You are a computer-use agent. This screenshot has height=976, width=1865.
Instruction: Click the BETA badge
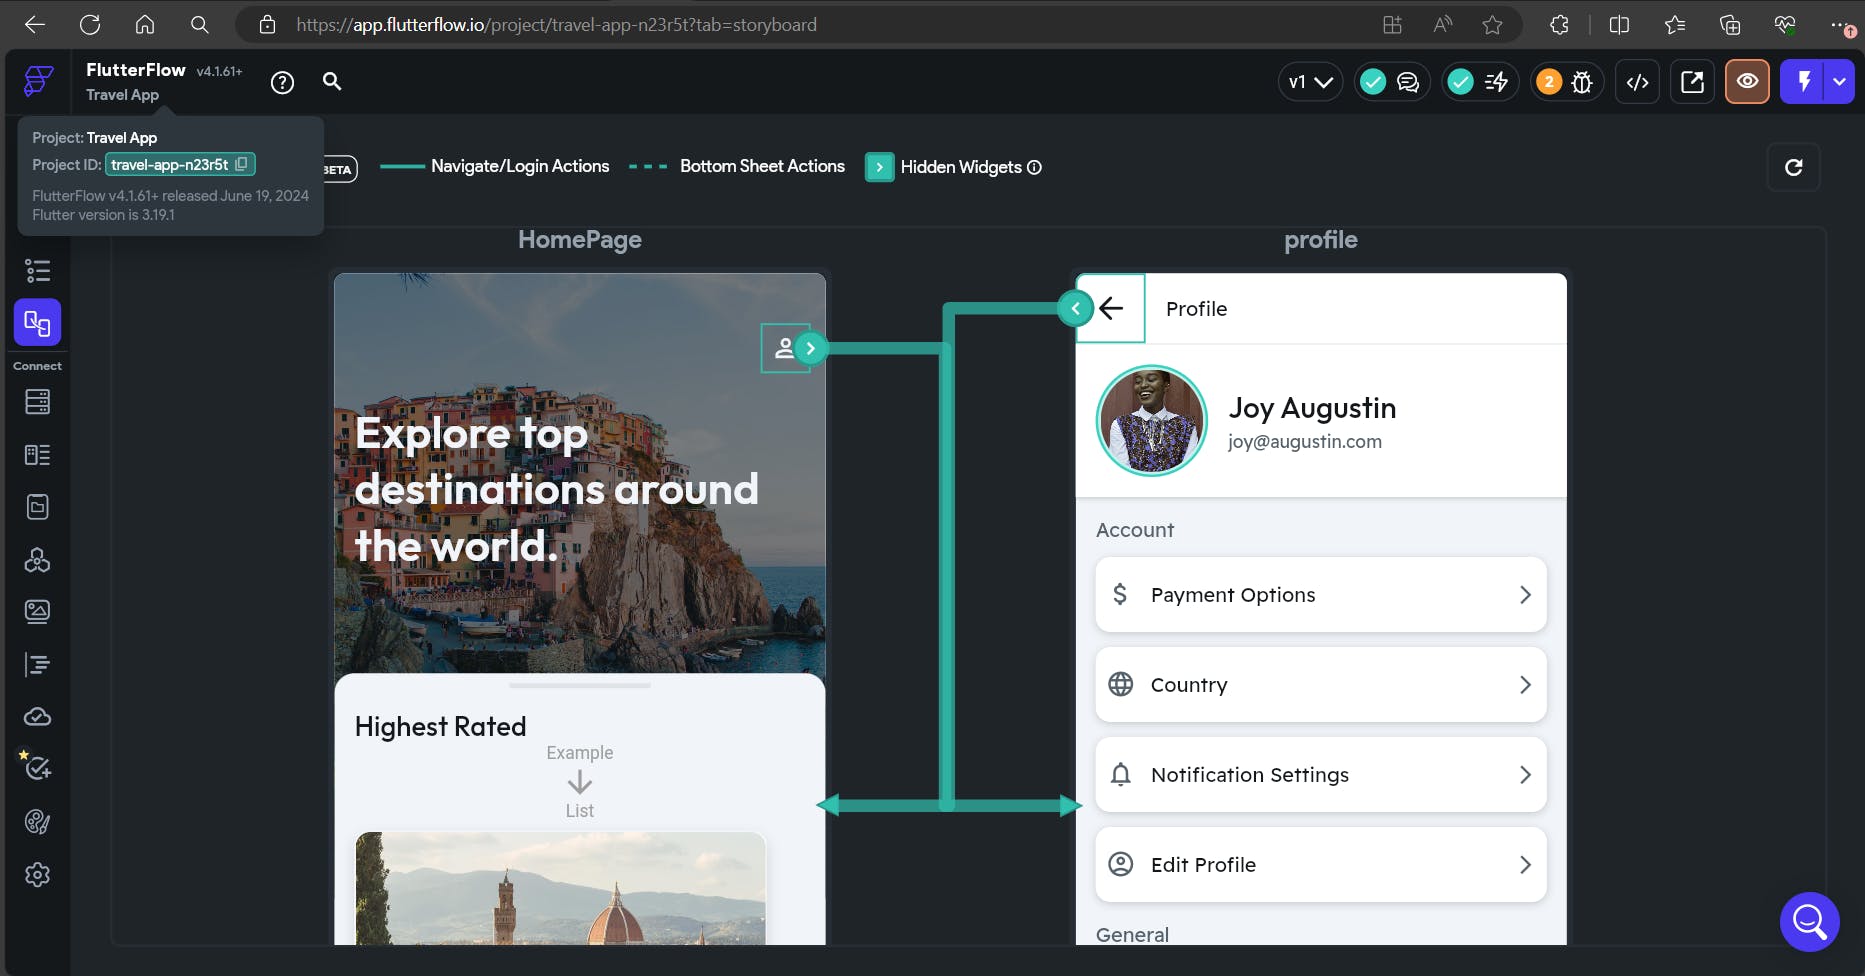point(338,169)
